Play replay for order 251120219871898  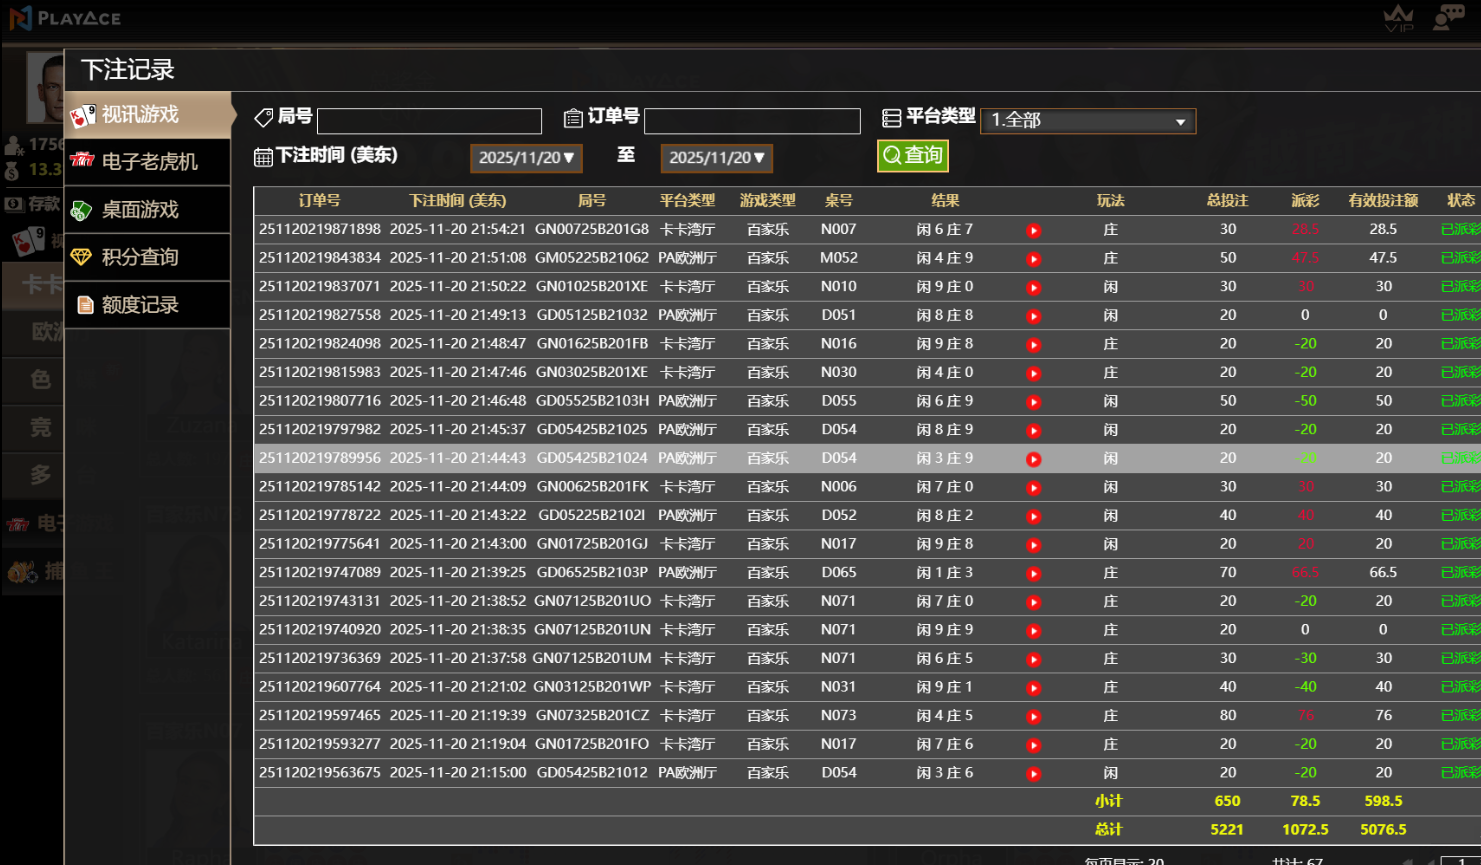[x=1033, y=230]
